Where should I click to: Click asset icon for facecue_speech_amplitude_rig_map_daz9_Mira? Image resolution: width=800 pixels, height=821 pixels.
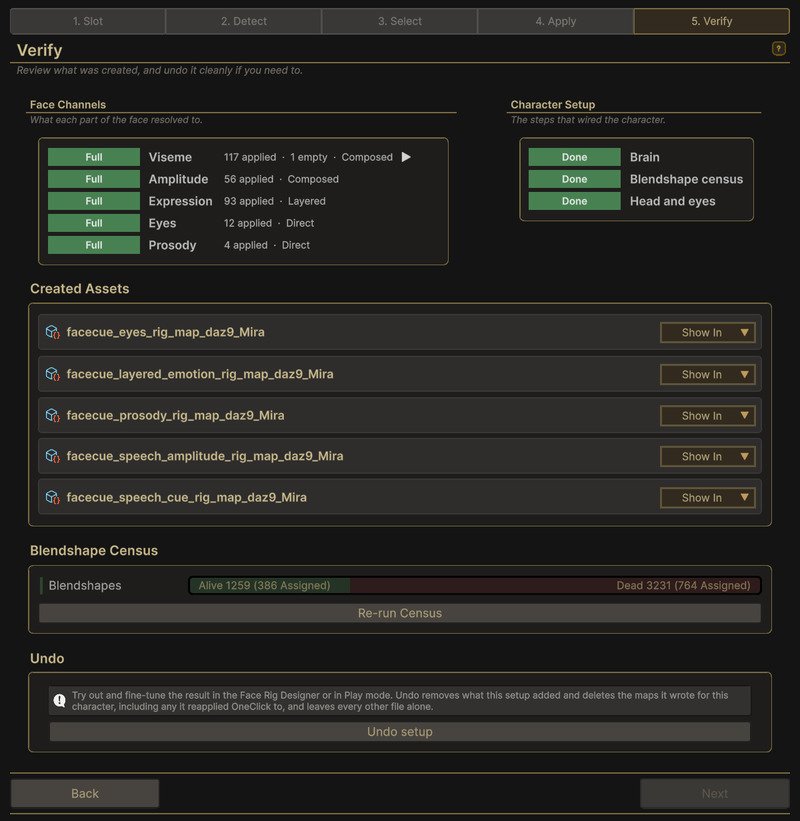click(x=52, y=456)
